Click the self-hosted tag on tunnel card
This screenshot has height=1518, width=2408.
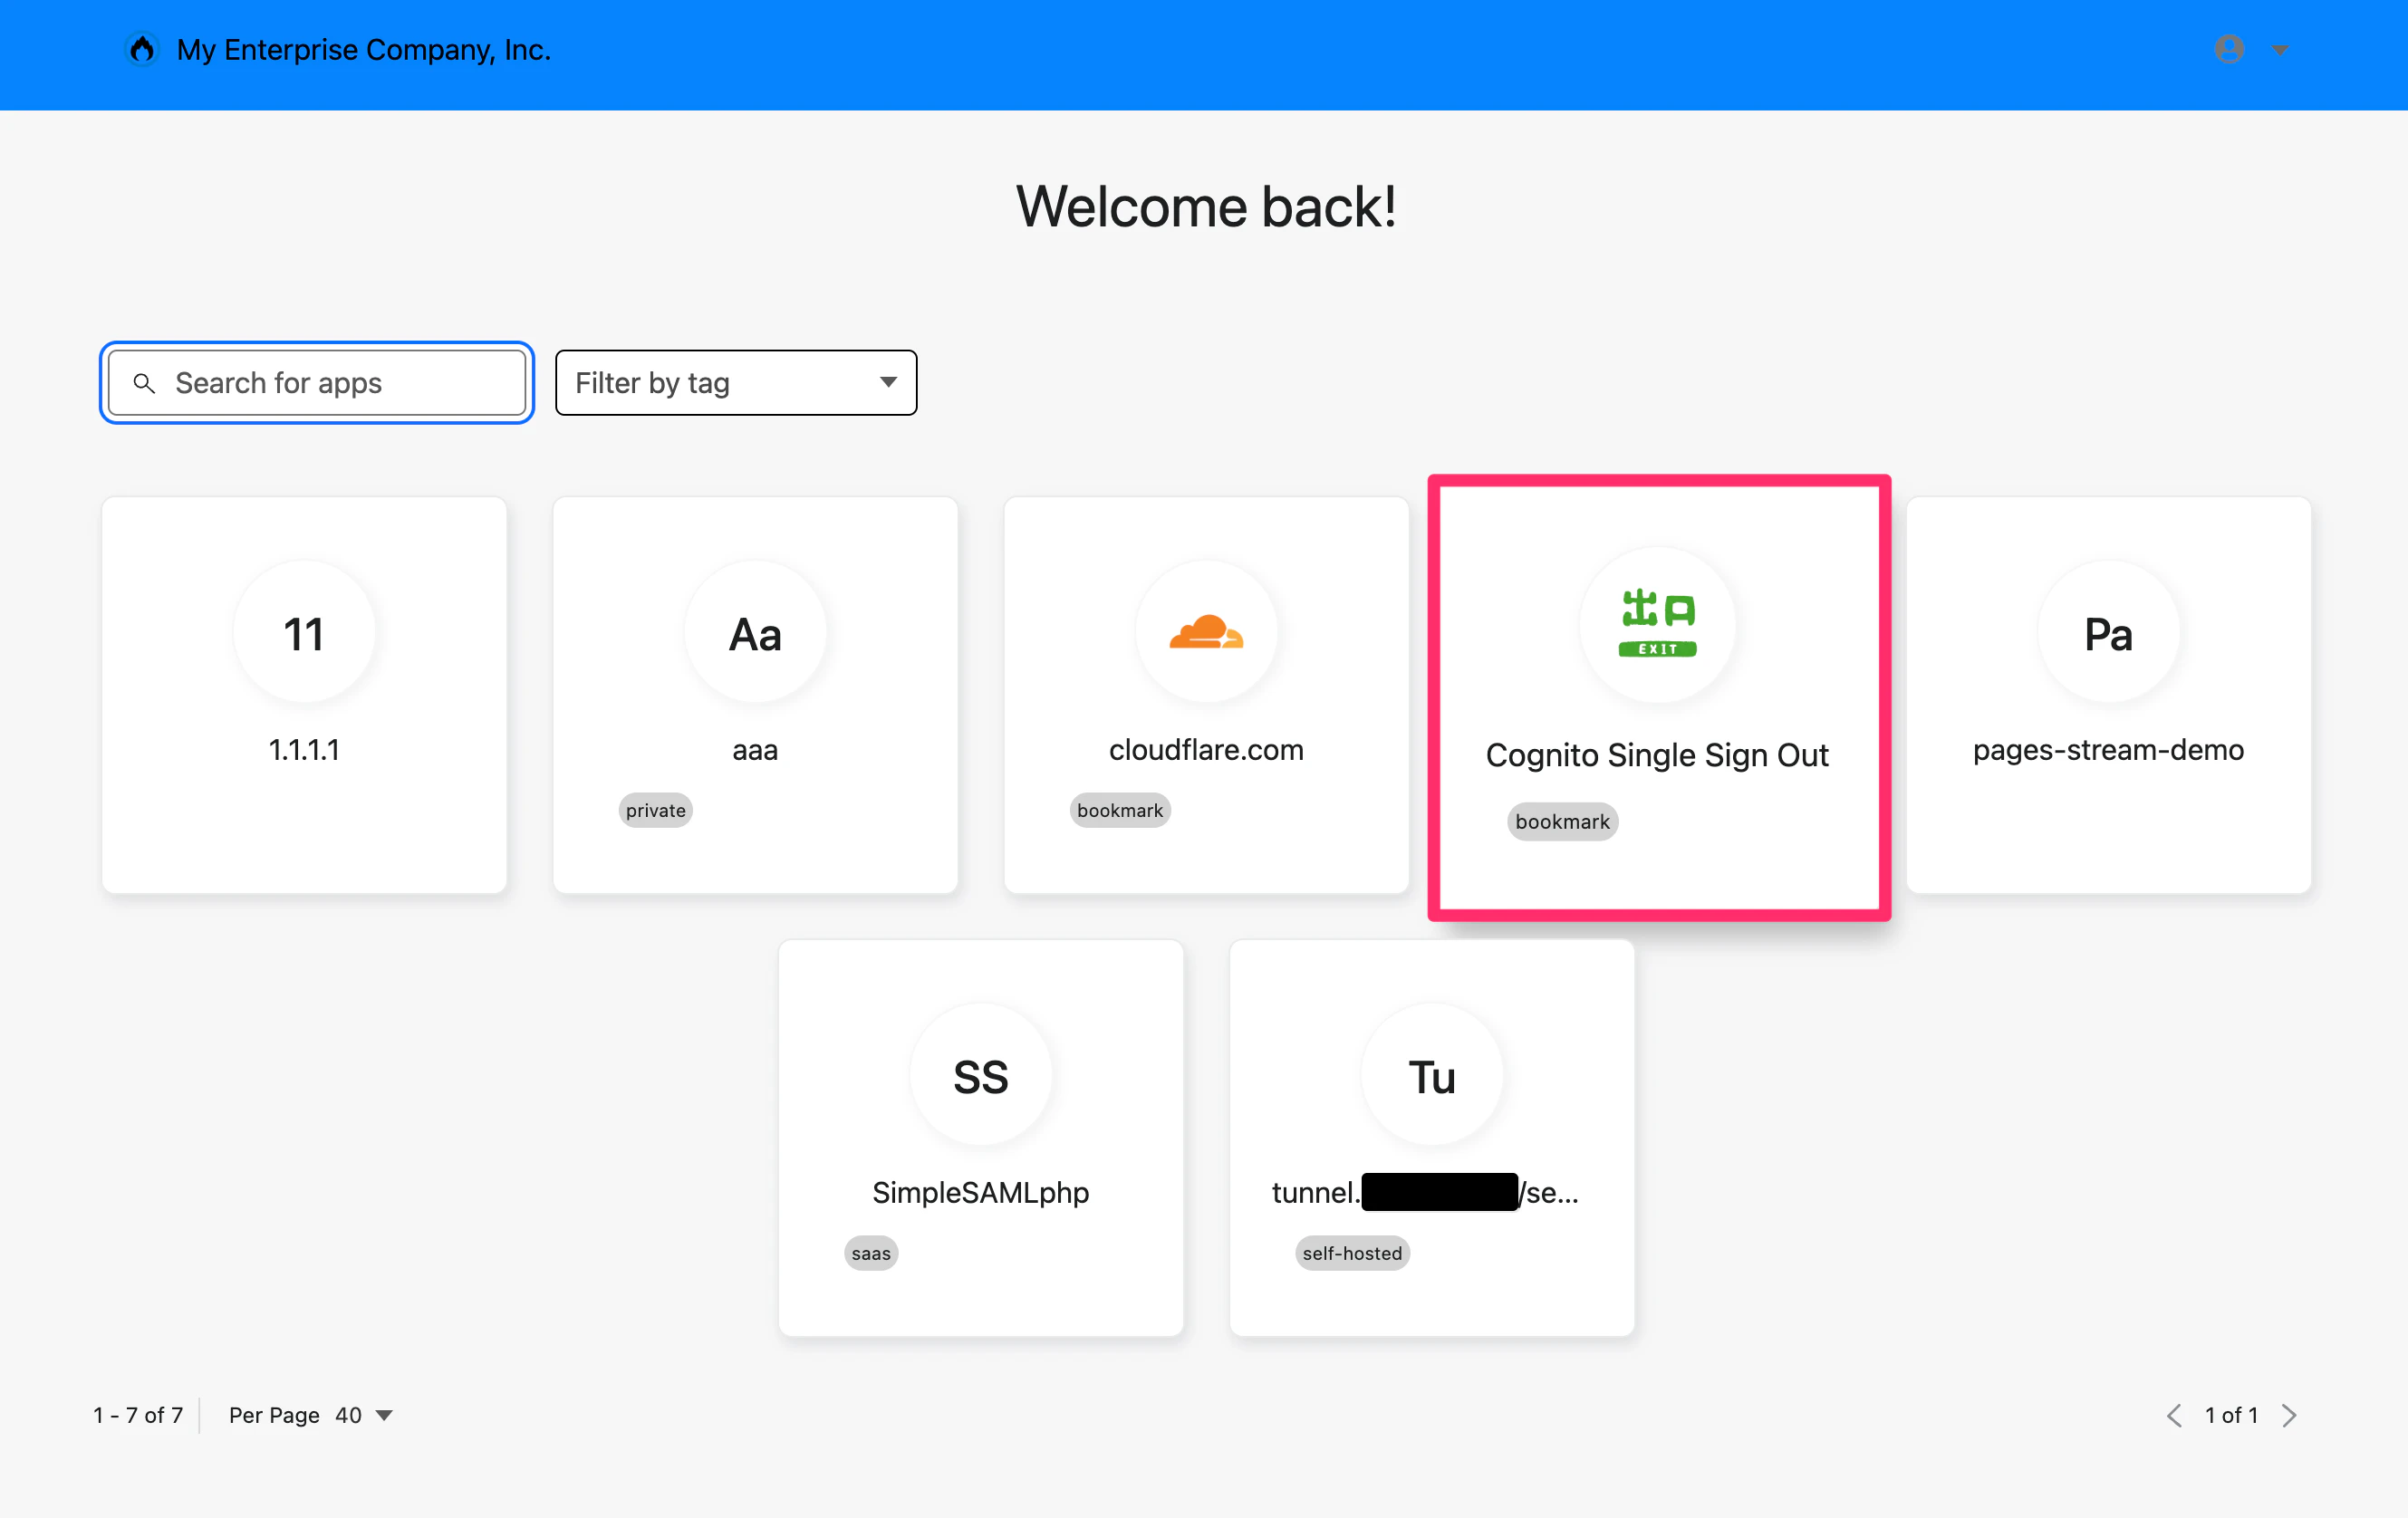tap(1352, 1253)
